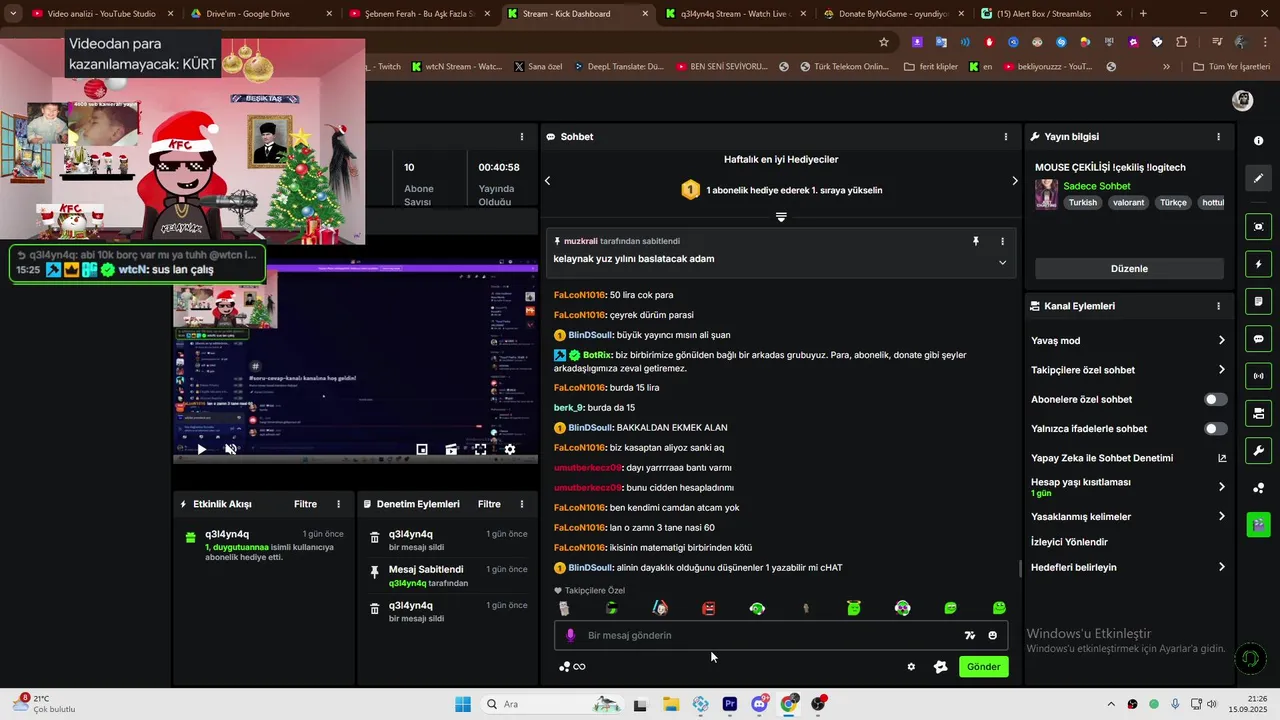This screenshot has width=1280, height=720.
Task: Click the channel points infinity icon
Action: tap(572, 667)
